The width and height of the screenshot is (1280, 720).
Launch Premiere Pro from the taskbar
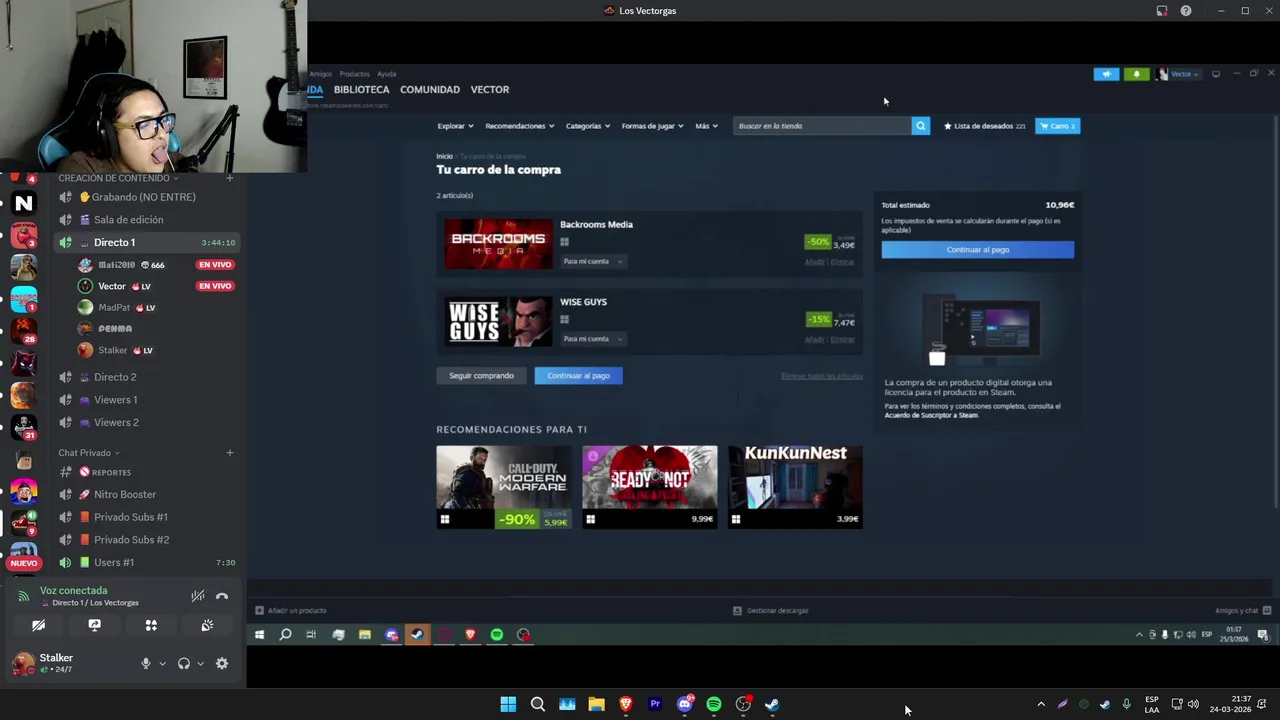pos(655,704)
